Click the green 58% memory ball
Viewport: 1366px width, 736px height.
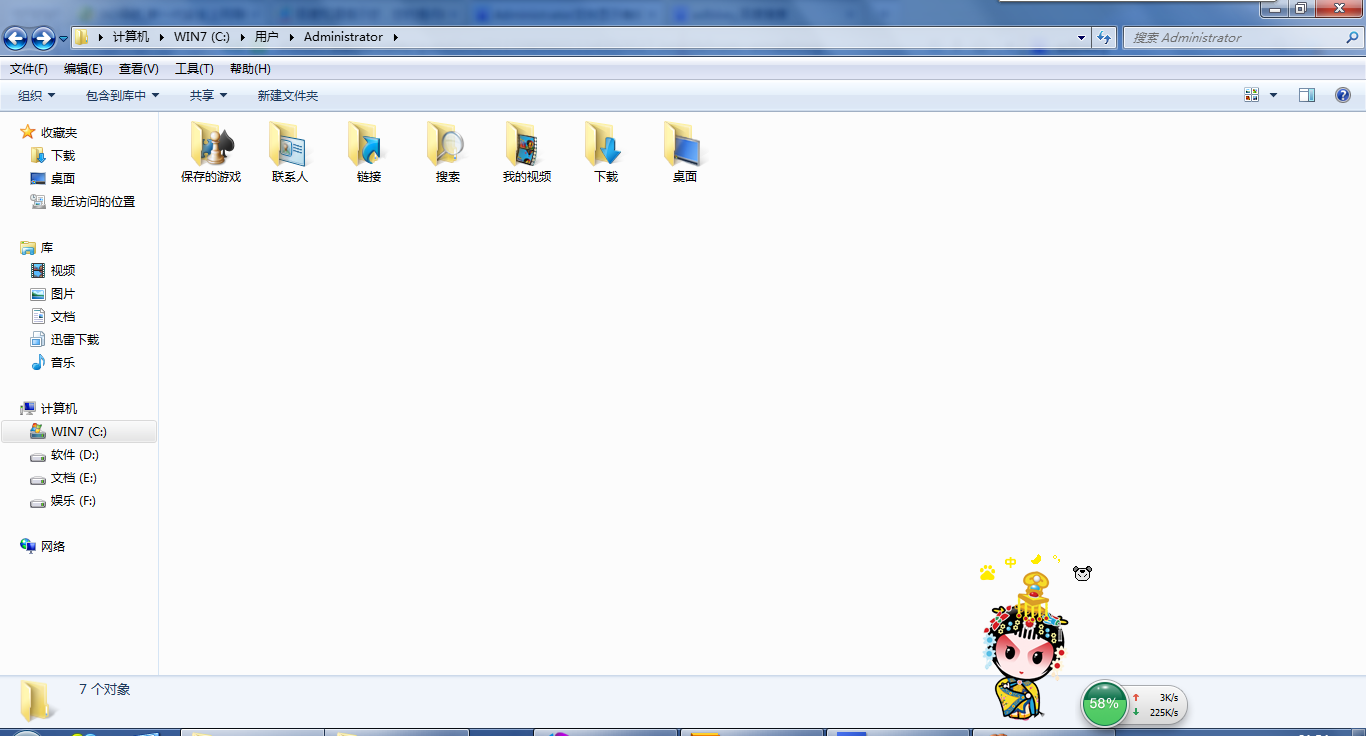(1104, 704)
